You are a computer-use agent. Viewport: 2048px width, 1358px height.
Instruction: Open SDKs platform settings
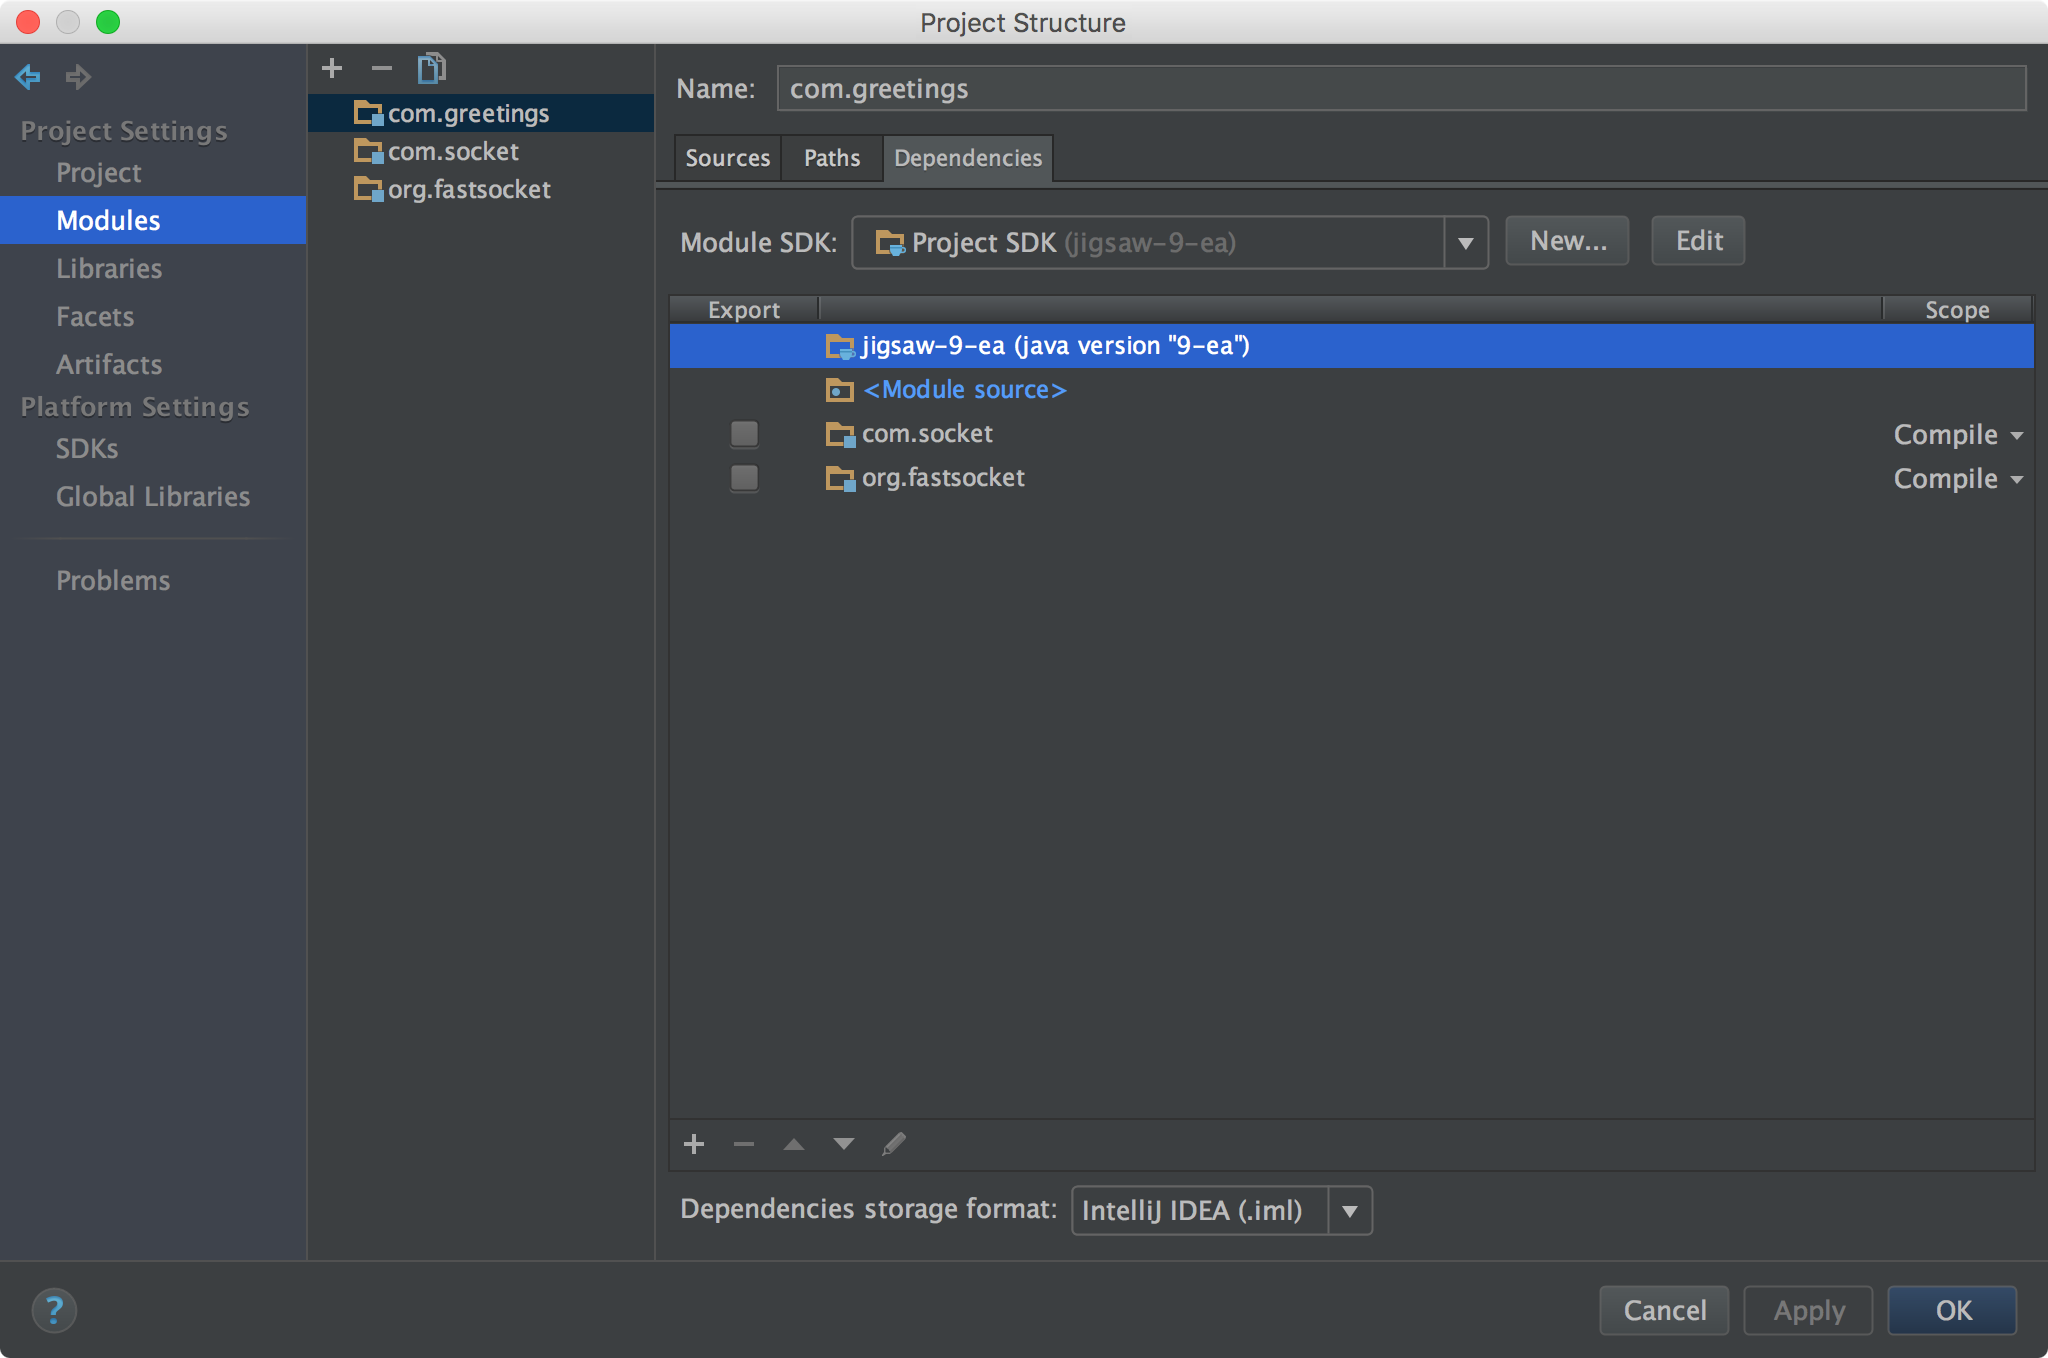point(87,448)
